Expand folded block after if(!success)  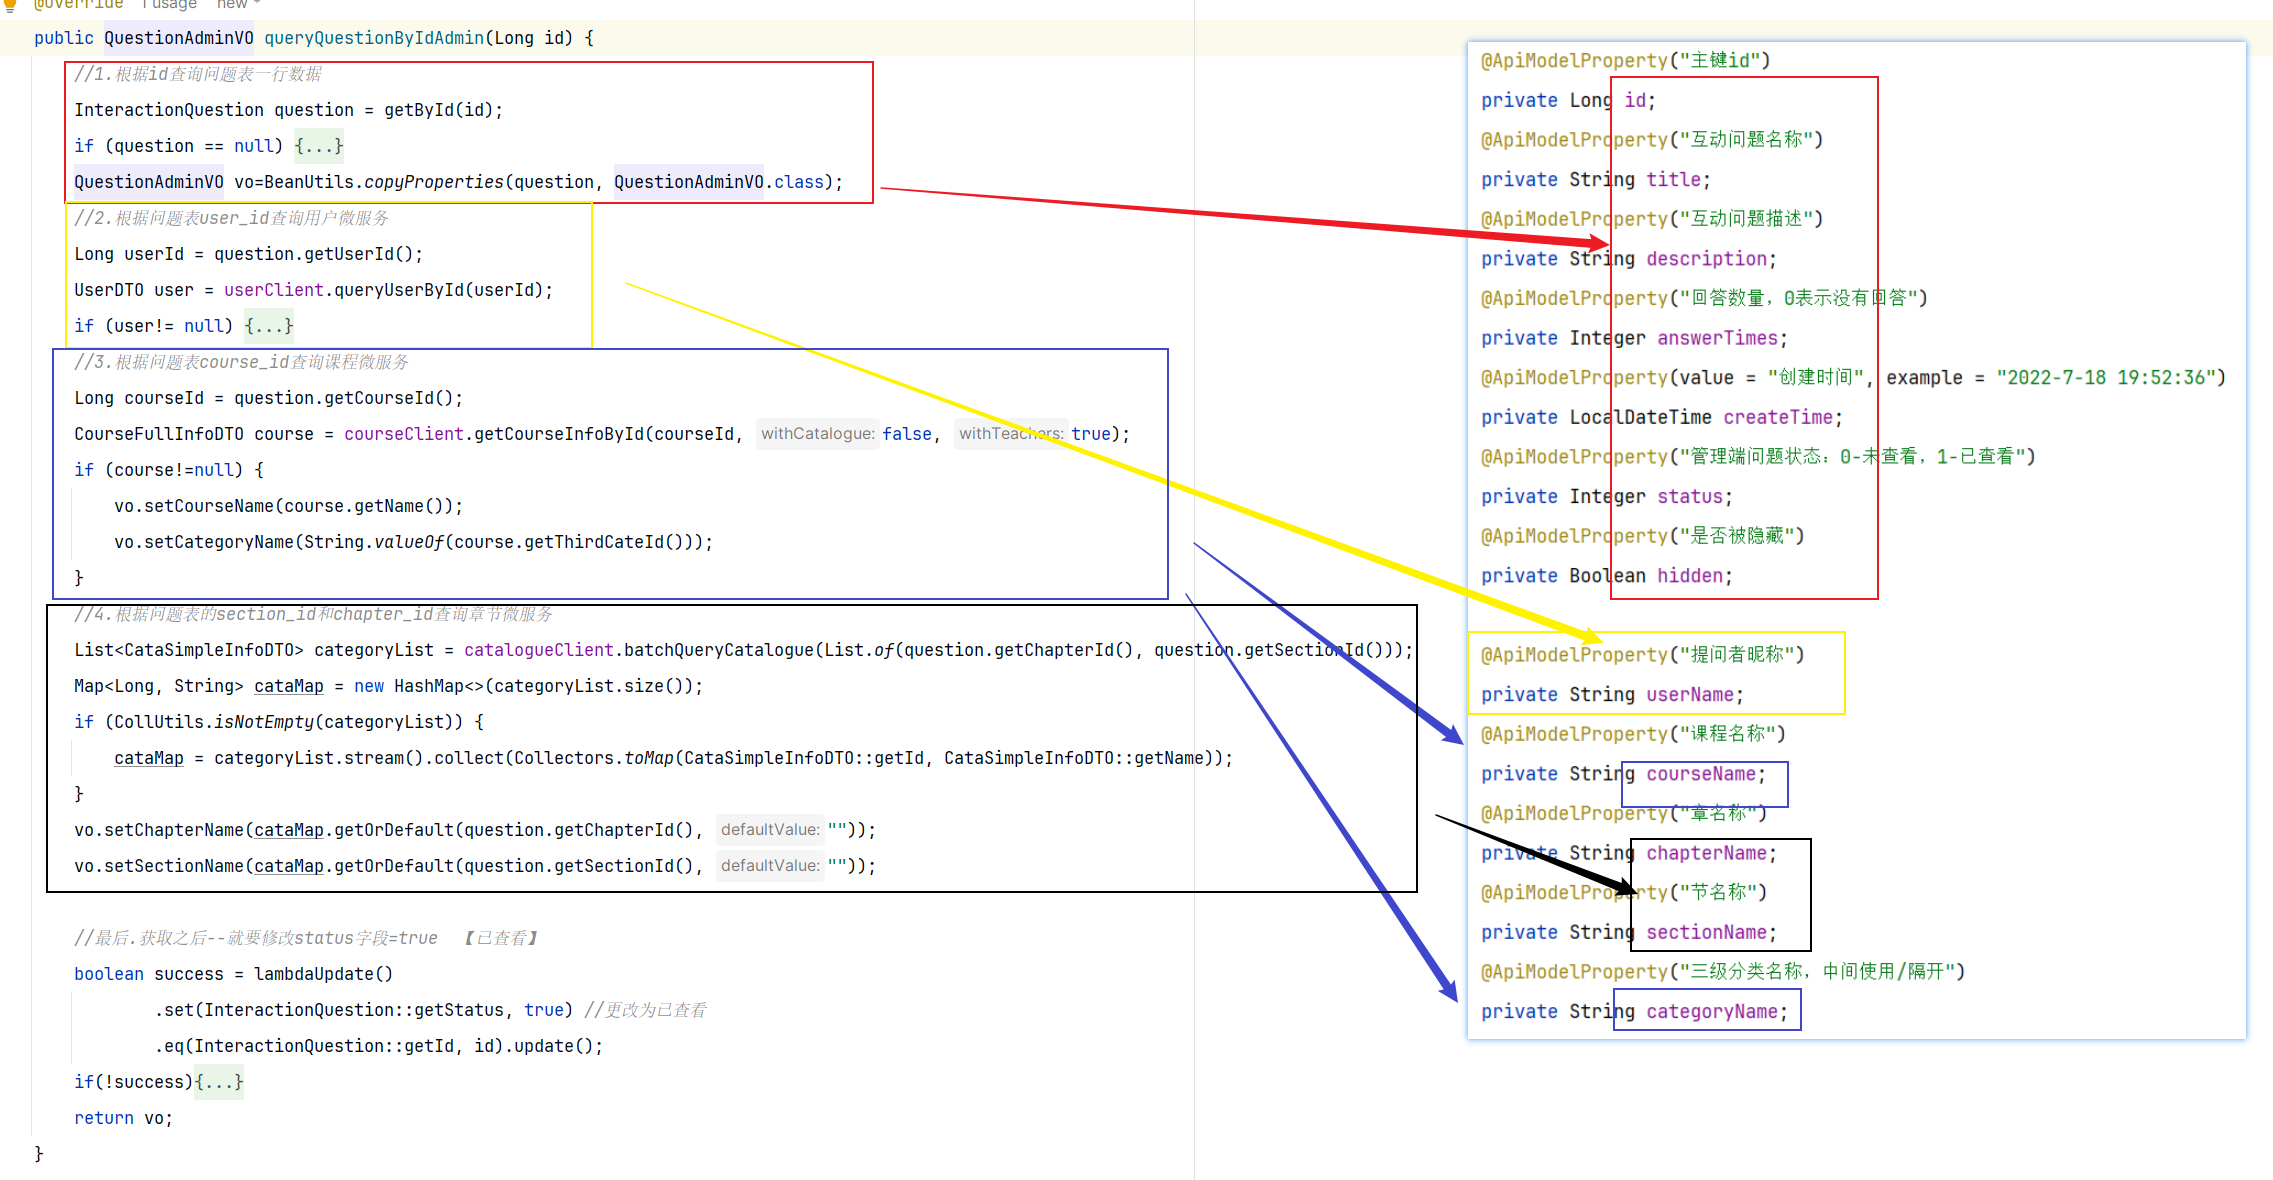[219, 1082]
